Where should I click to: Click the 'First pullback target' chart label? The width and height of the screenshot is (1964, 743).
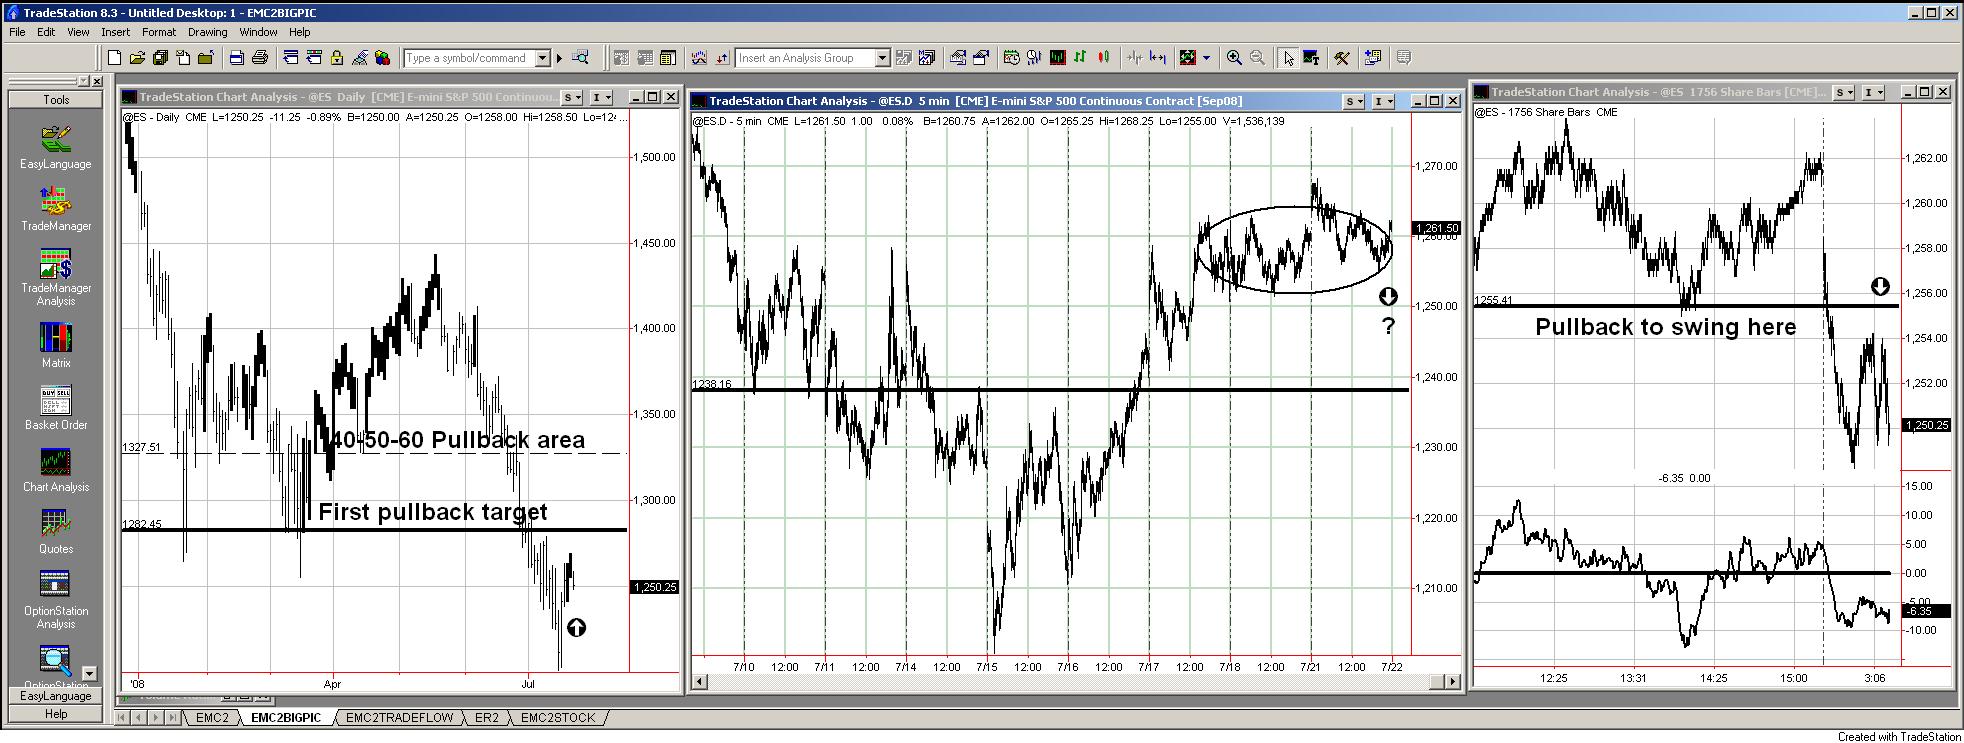pyautogui.click(x=433, y=512)
